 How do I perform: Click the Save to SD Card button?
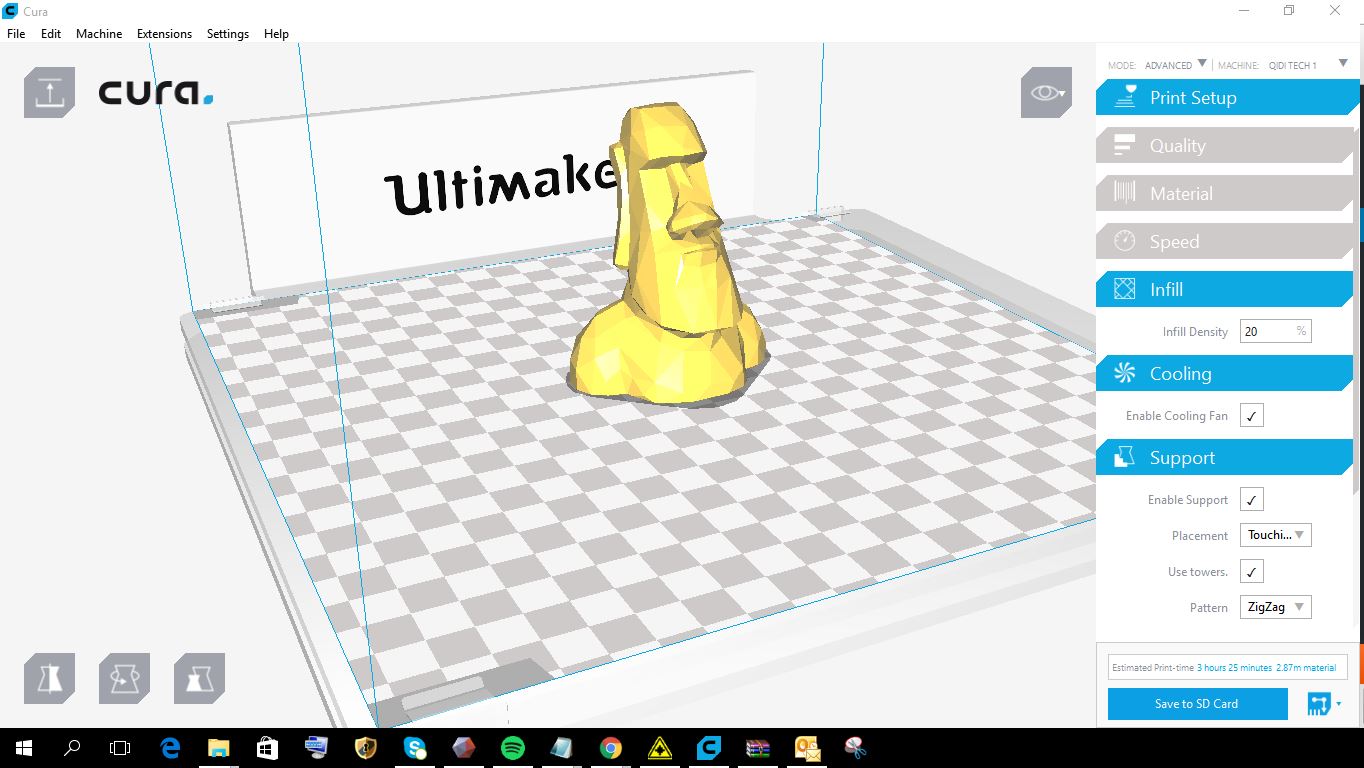1197,704
